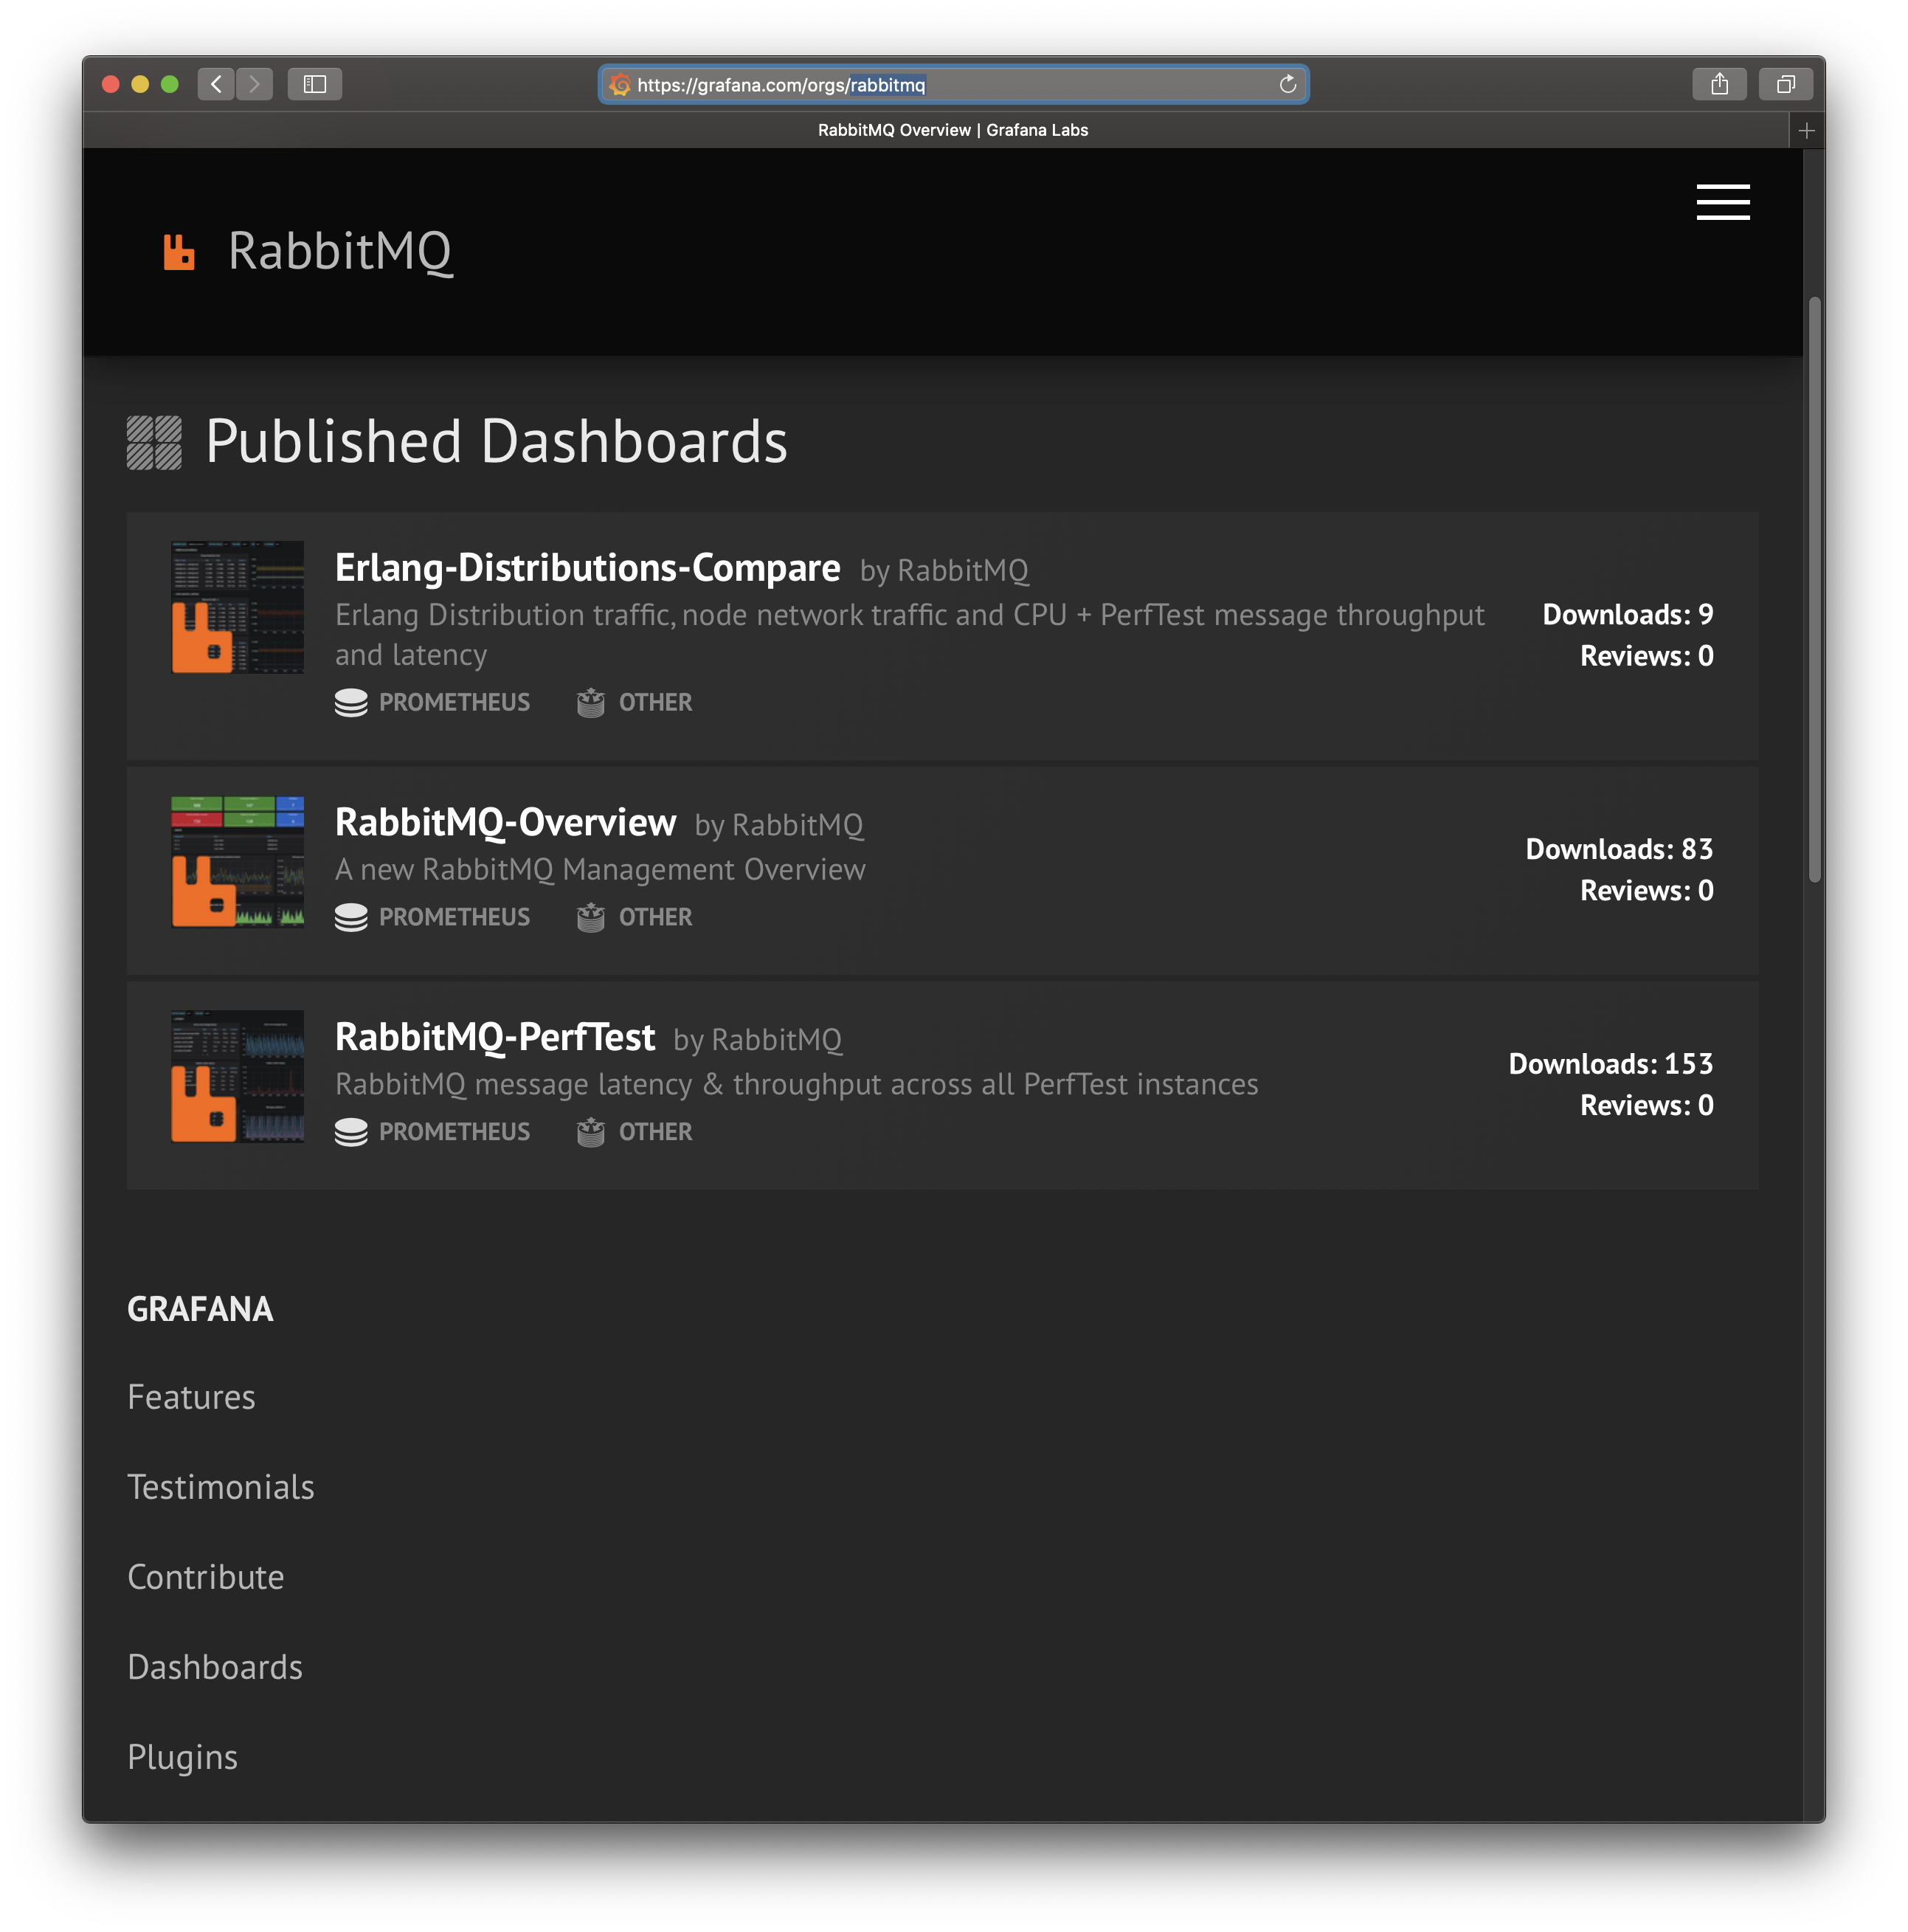Click the Published Dashboards grid icon
The width and height of the screenshot is (1908, 1932).
tap(155, 442)
